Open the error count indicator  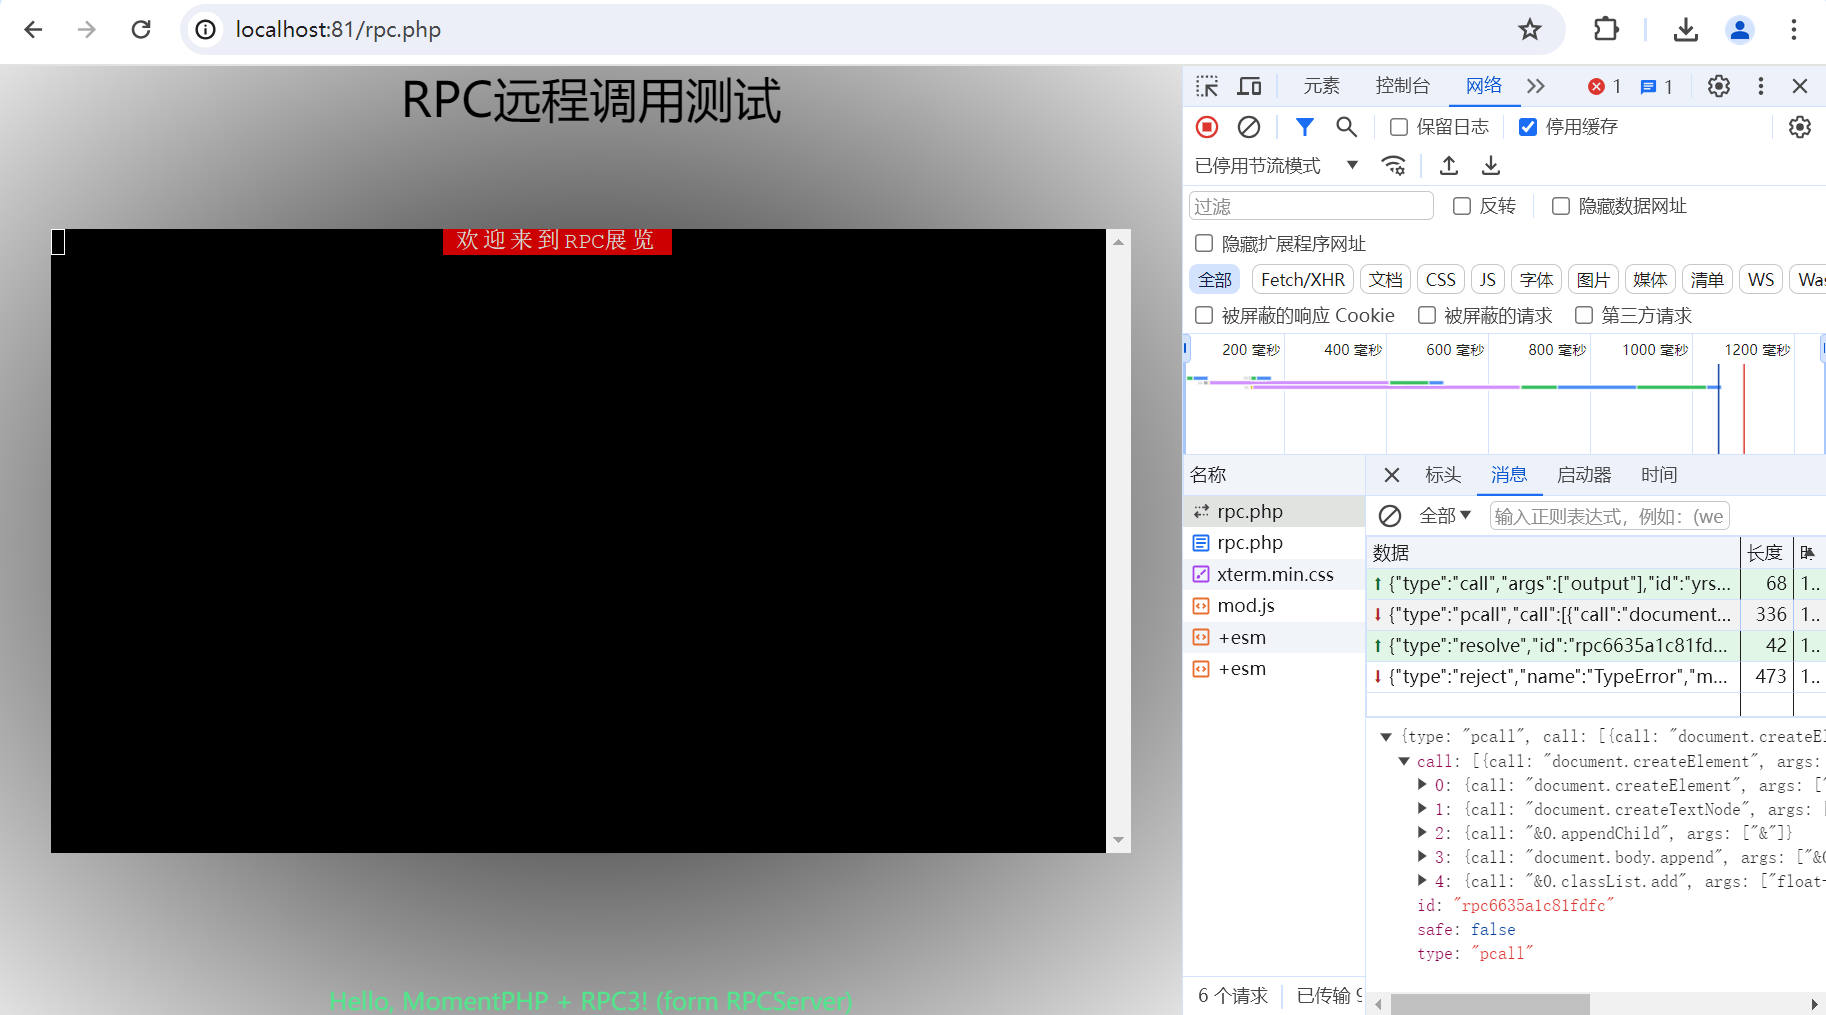(x=1604, y=87)
